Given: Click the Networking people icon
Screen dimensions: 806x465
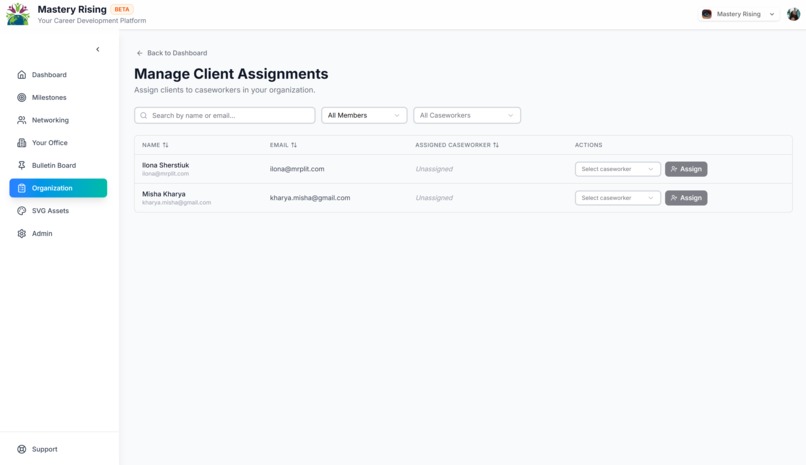Looking at the screenshot, I should point(22,120).
